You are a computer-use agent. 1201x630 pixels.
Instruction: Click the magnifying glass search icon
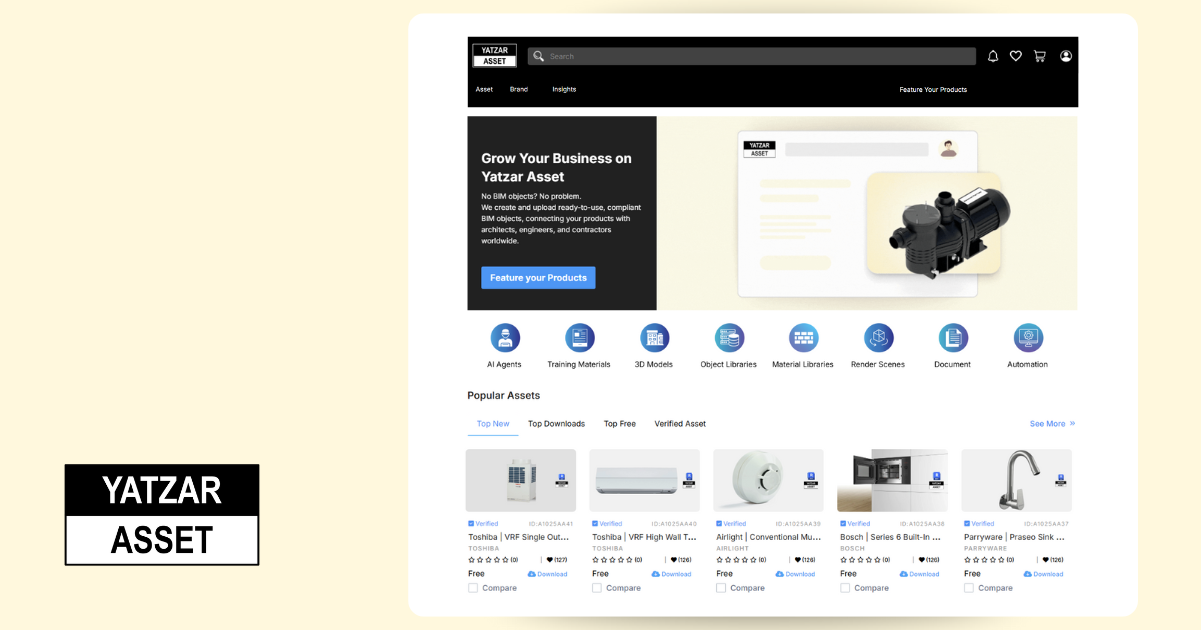point(539,56)
